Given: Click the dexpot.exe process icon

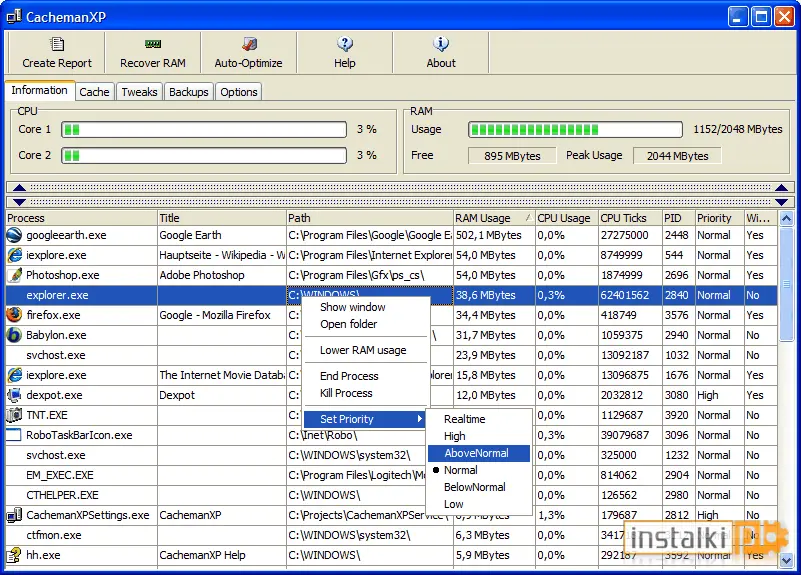Looking at the screenshot, I should pos(14,395).
